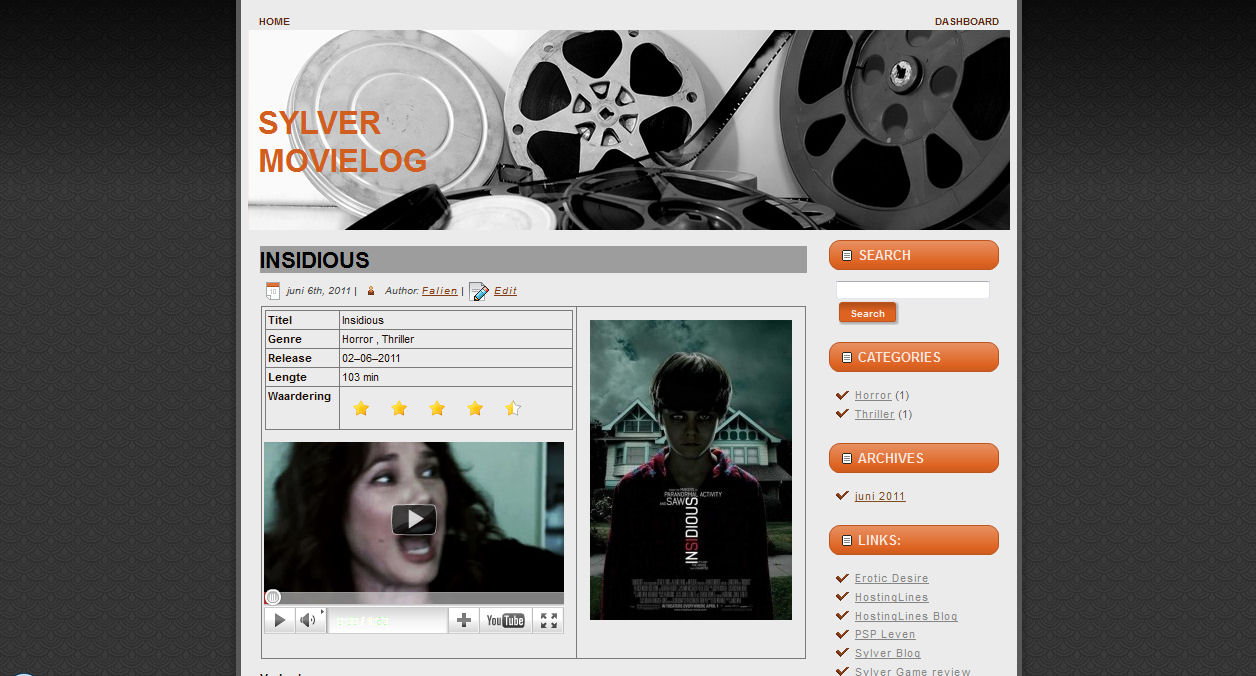Click the third rating star
The height and width of the screenshot is (676, 1256).
click(x=437, y=408)
